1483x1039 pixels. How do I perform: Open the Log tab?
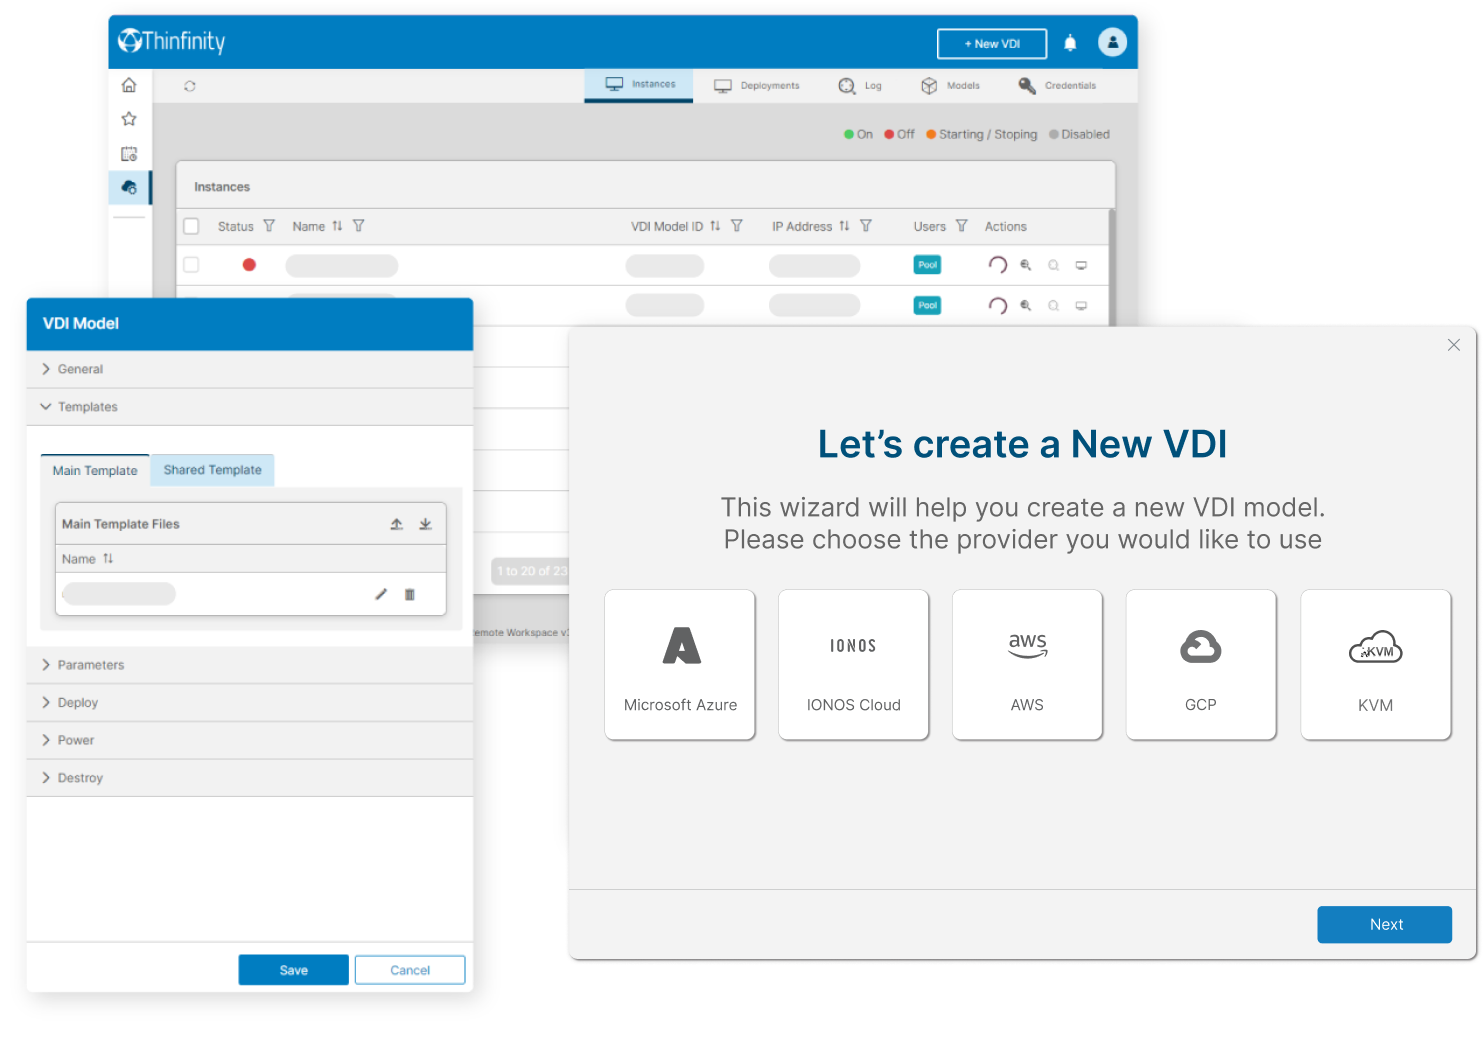860,86
